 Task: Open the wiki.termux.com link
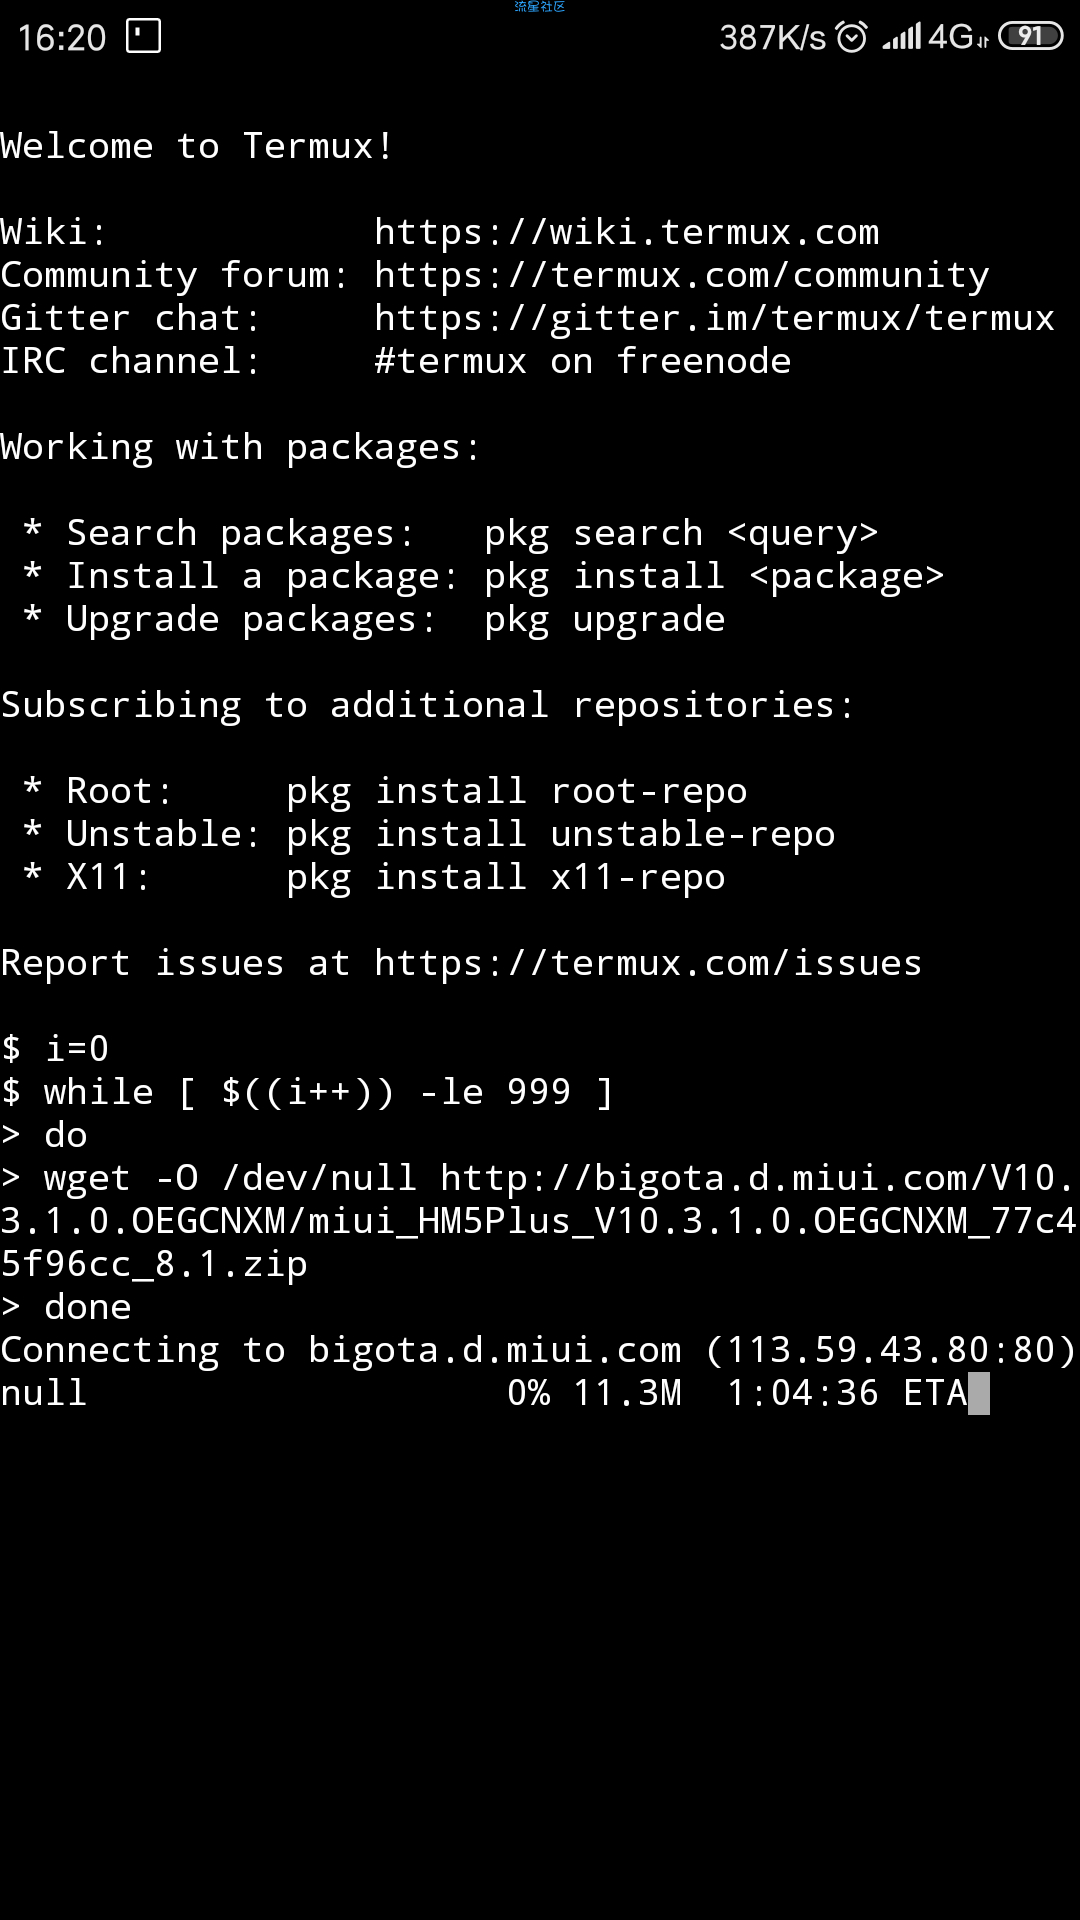627,232
